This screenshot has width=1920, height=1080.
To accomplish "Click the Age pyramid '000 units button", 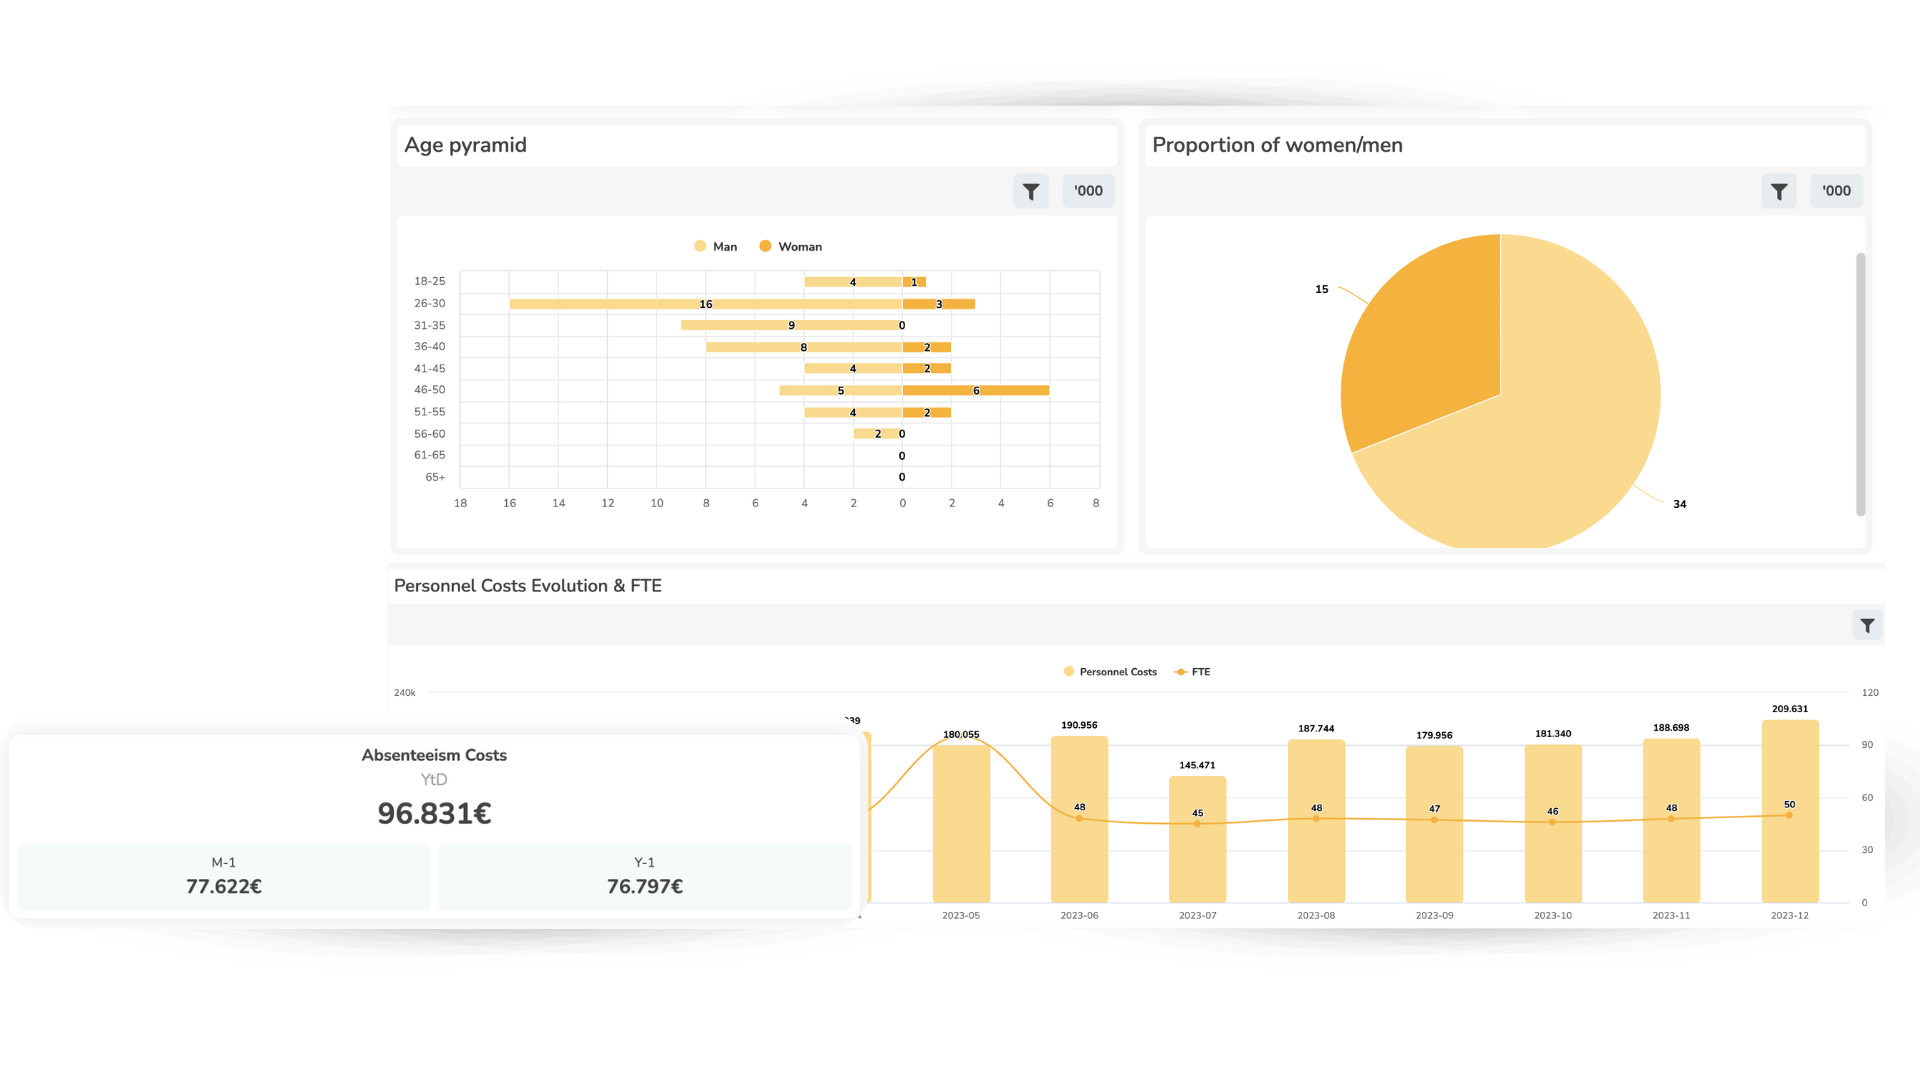I will point(1088,191).
